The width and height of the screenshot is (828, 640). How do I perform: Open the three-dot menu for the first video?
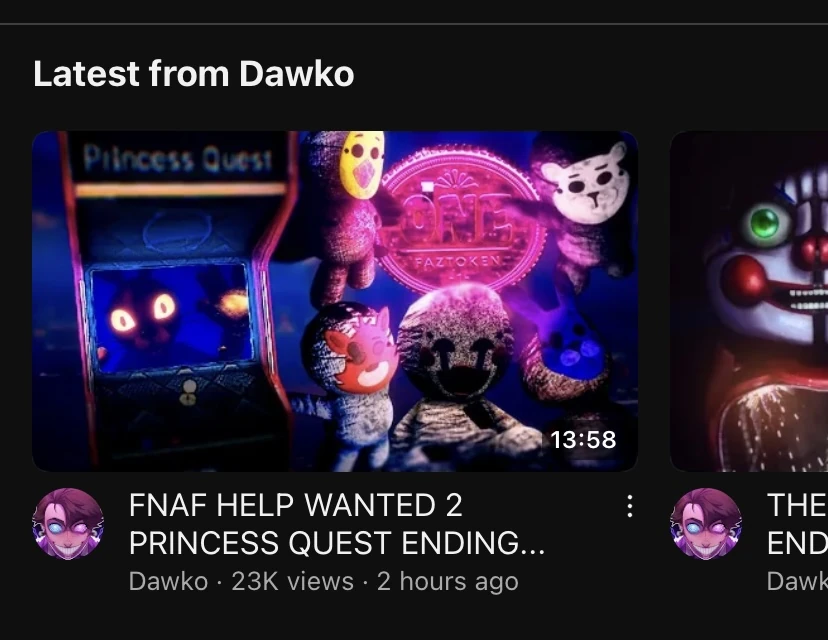[629, 506]
